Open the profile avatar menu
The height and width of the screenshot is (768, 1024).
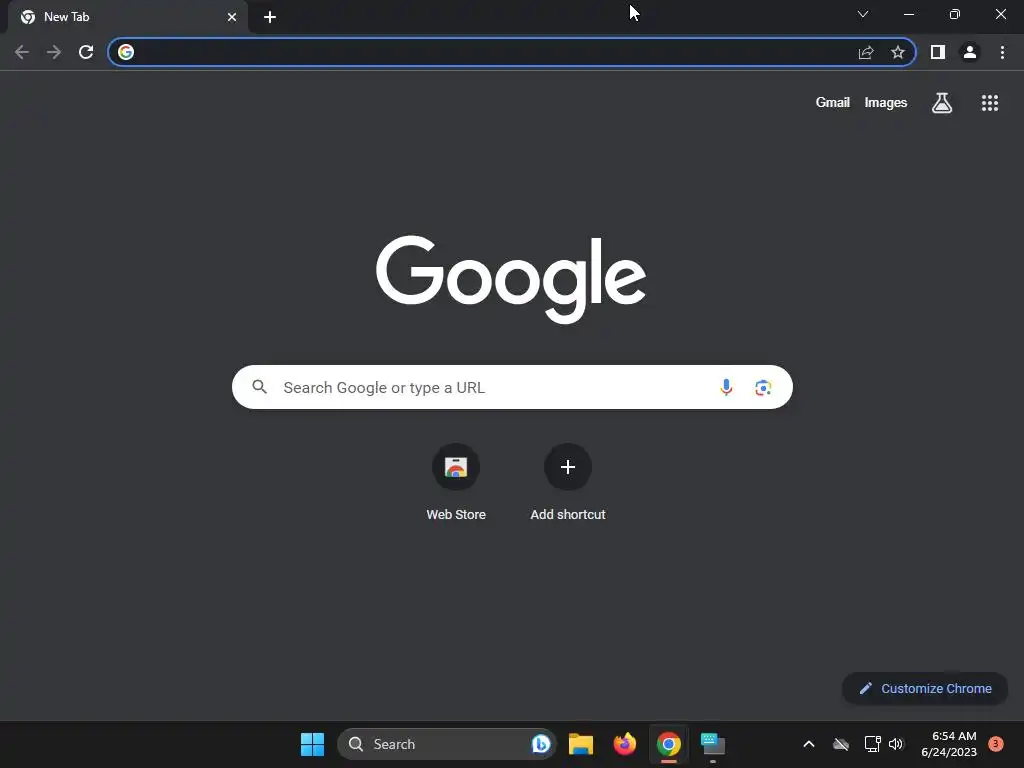click(x=970, y=52)
